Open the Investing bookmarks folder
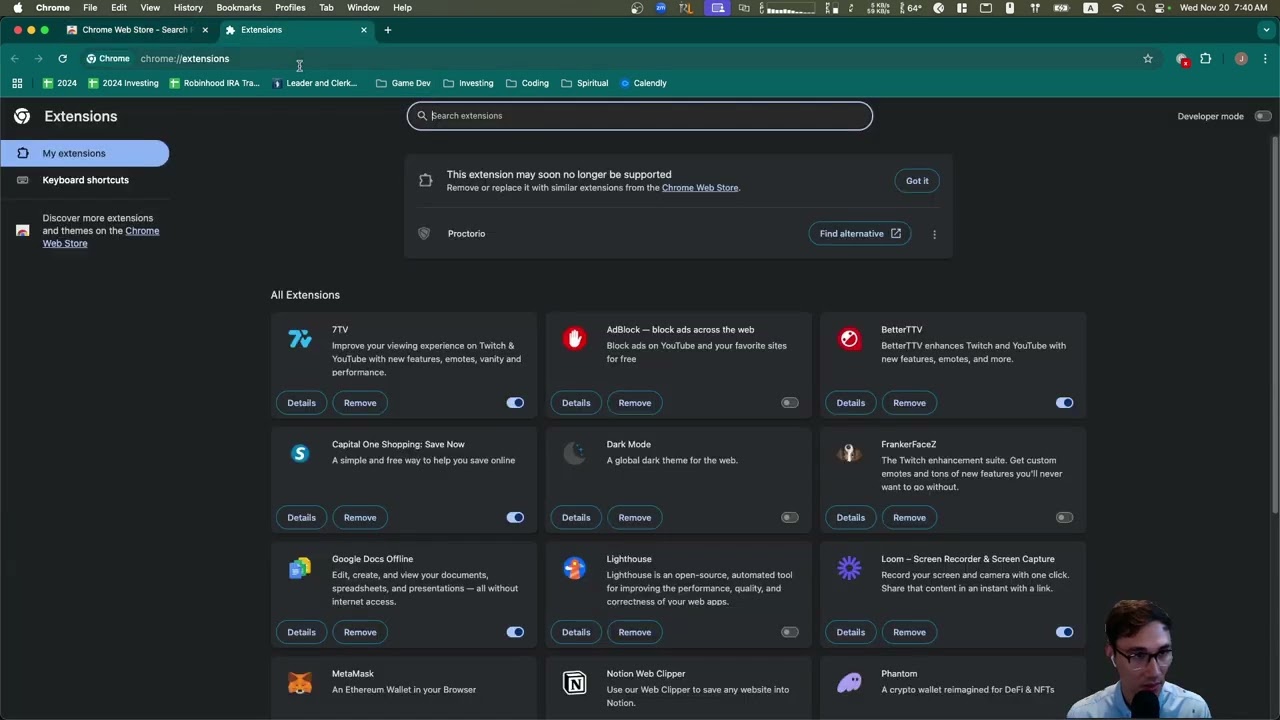 (468, 83)
